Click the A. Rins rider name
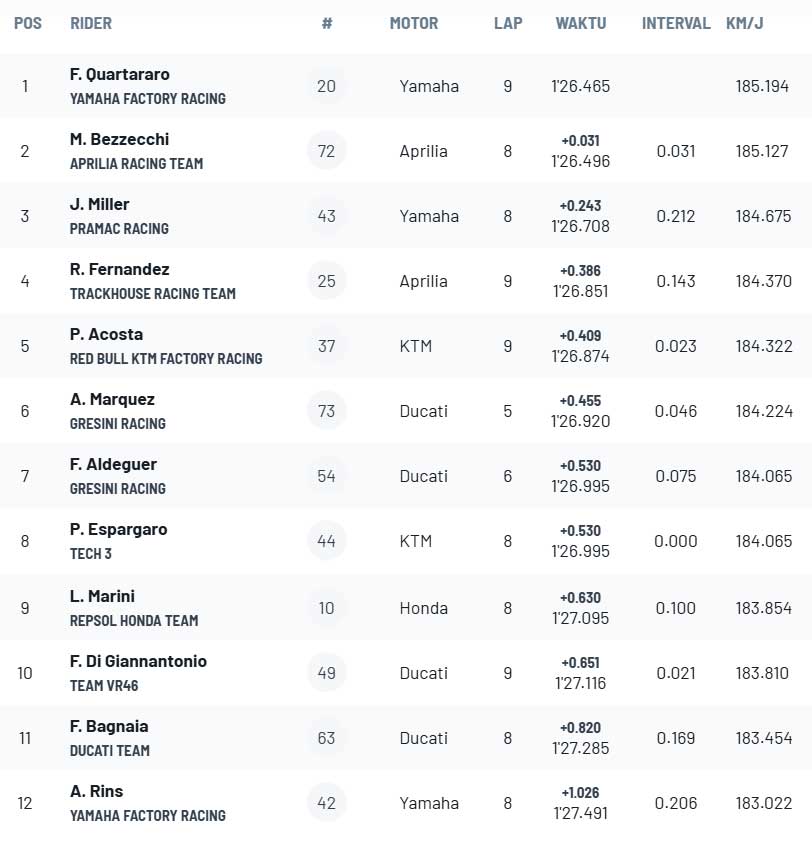 (x=97, y=791)
